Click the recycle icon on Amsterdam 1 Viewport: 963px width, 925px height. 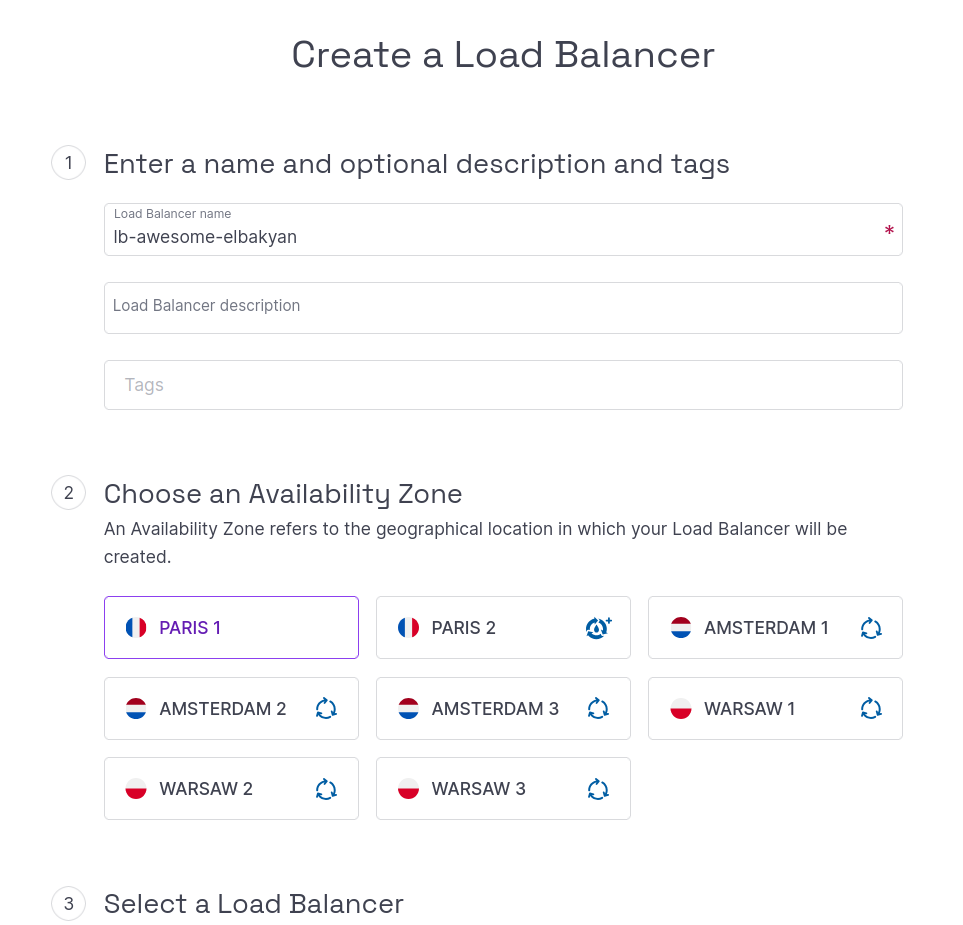click(x=871, y=628)
